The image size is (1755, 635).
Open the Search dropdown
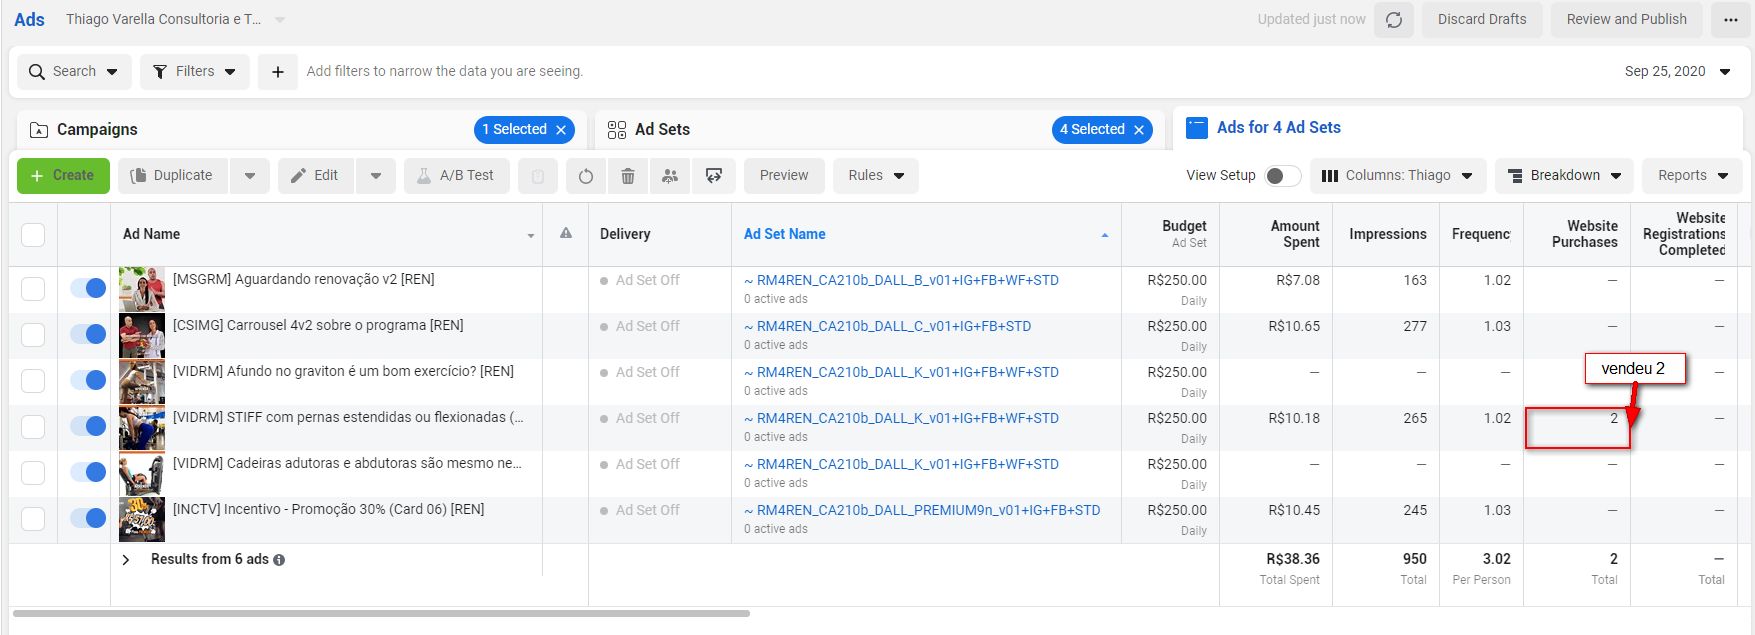74,72
